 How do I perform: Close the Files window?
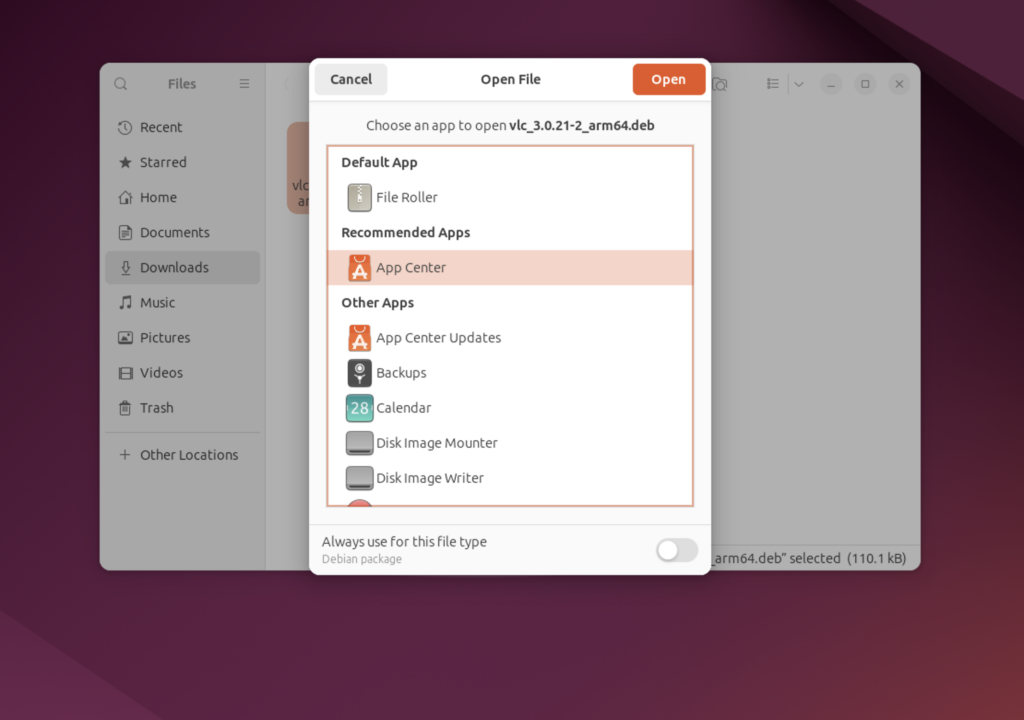[x=899, y=84]
